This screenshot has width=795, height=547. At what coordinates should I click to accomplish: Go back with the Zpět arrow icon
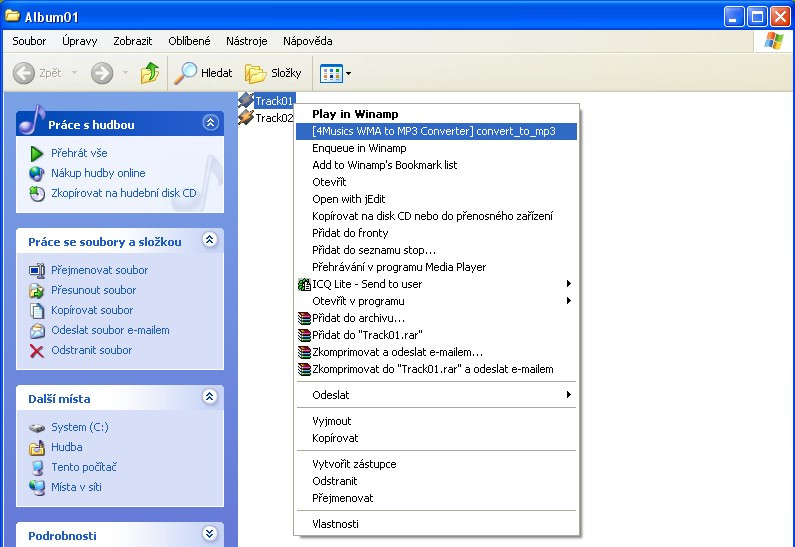tap(24, 74)
